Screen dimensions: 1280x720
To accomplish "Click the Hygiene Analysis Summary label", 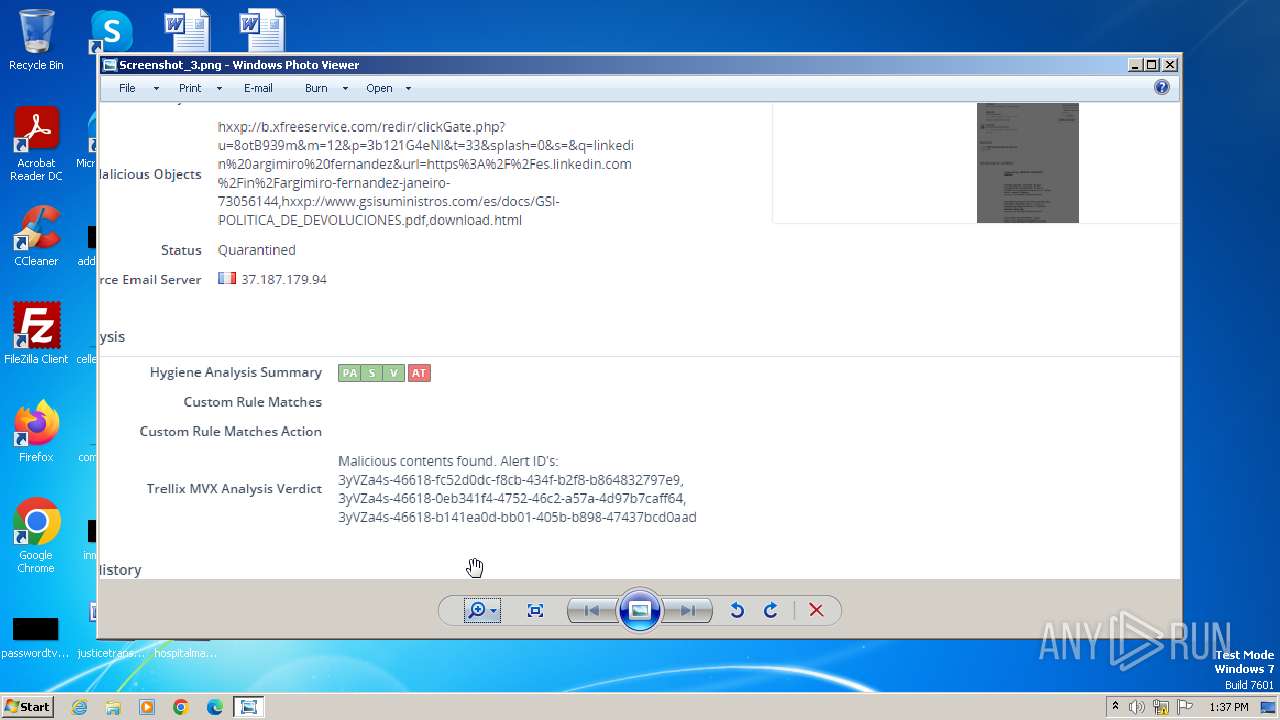I will (x=236, y=372).
